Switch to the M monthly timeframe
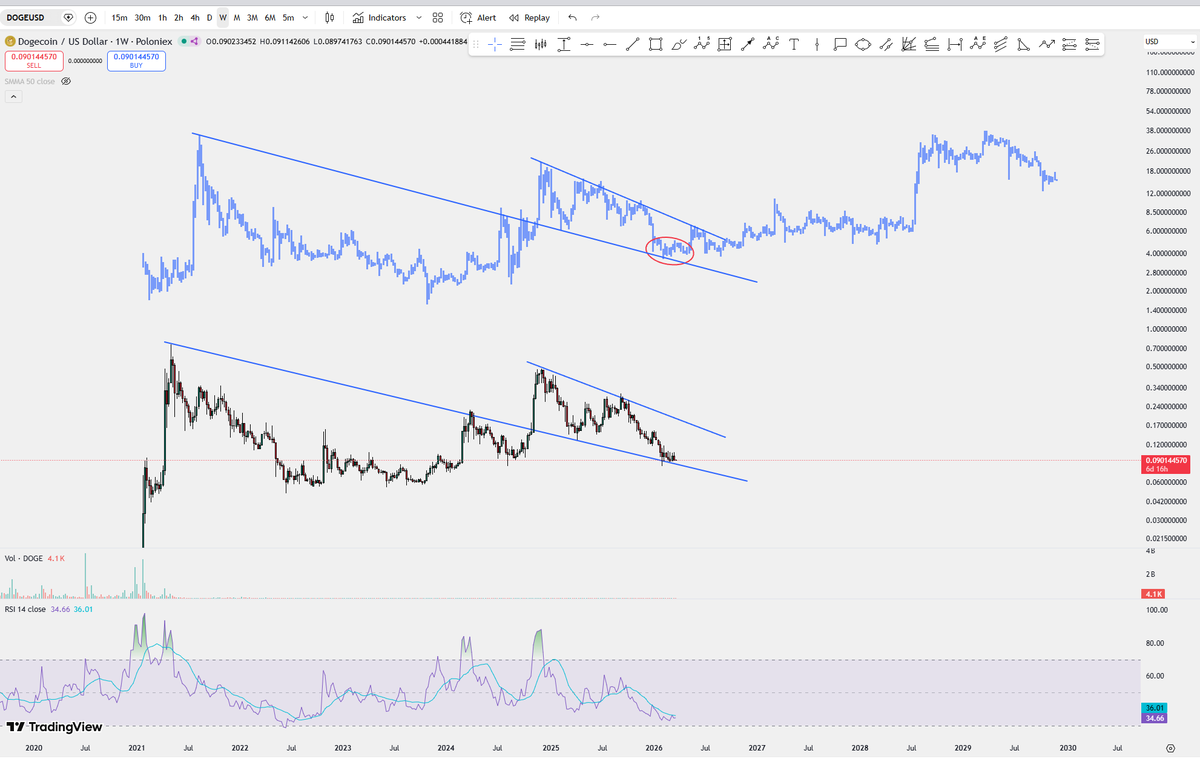This screenshot has width=1200, height=759. 237,17
